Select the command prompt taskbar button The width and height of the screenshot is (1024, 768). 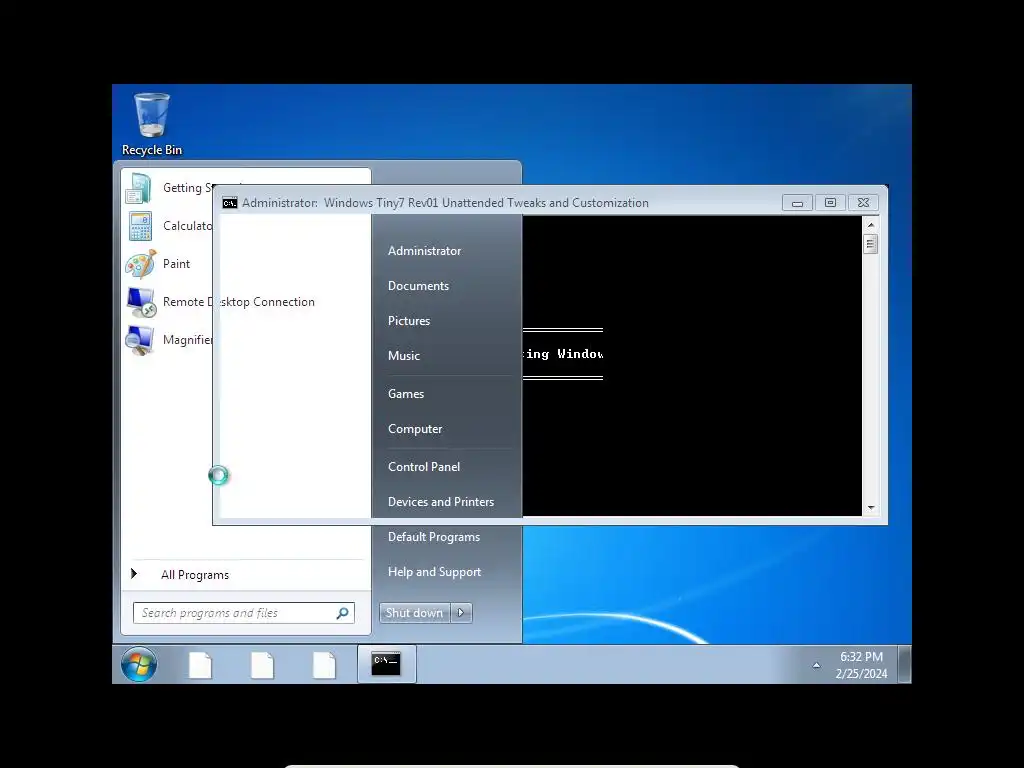(386, 664)
